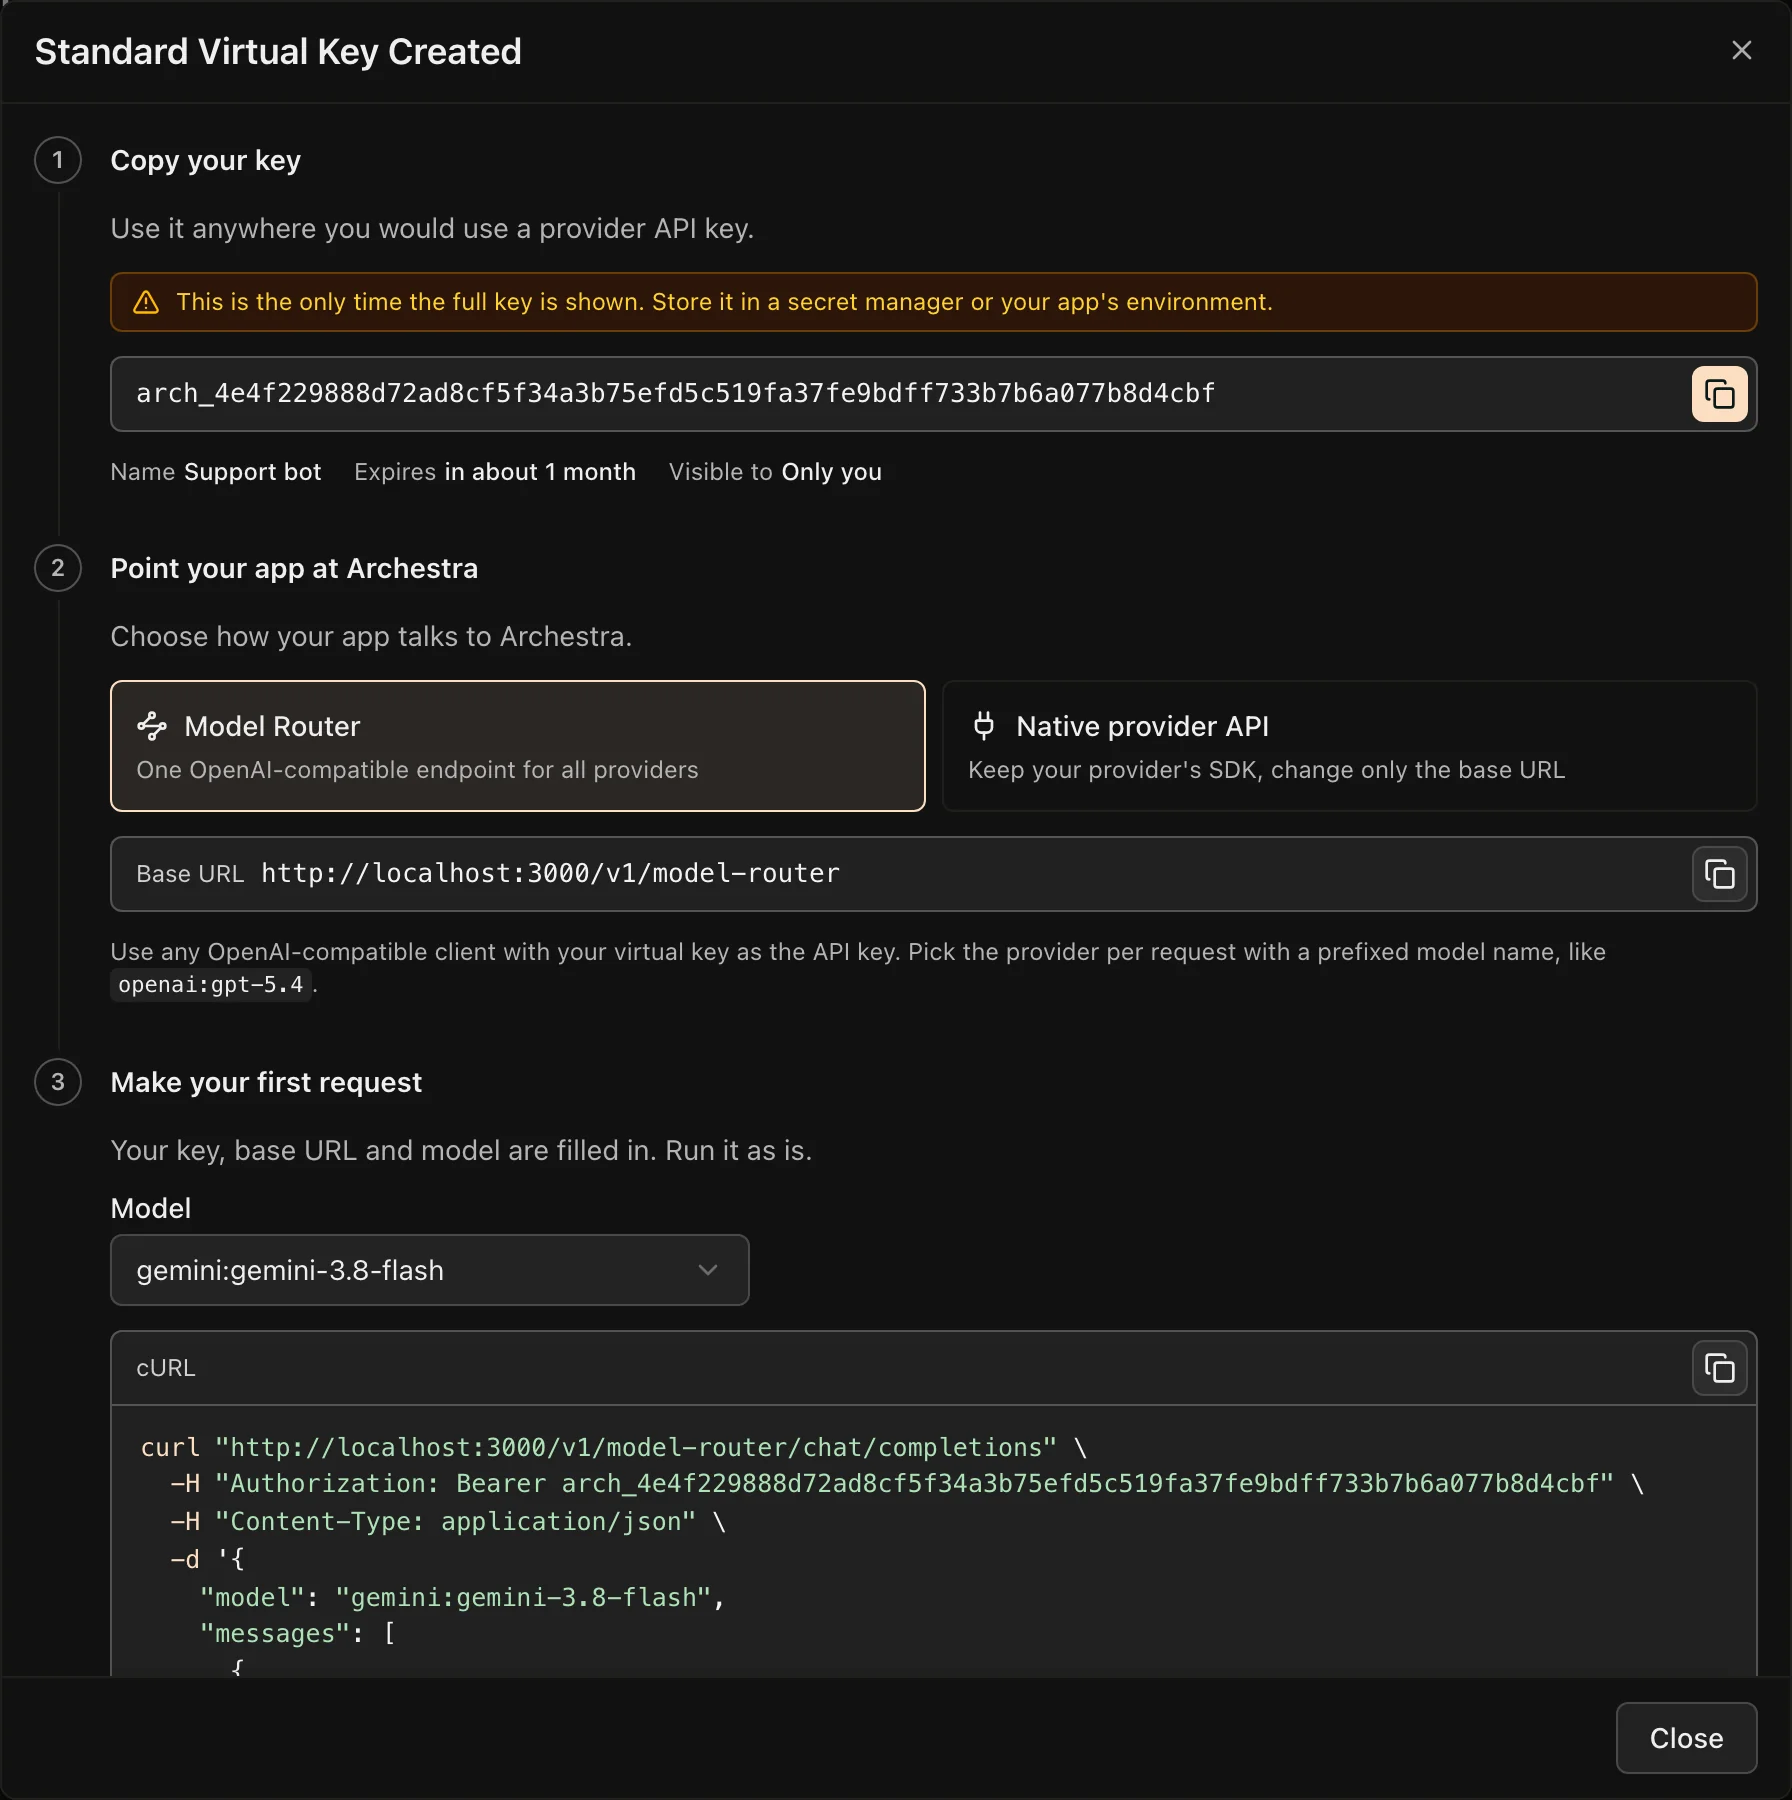Click the Standard Virtual Key Created title
The height and width of the screenshot is (1800, 1792).
[x=278, y=52]
